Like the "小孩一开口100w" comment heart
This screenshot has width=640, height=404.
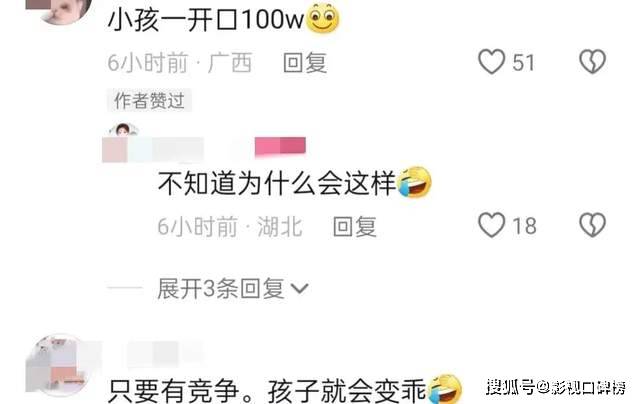(491, 62)
